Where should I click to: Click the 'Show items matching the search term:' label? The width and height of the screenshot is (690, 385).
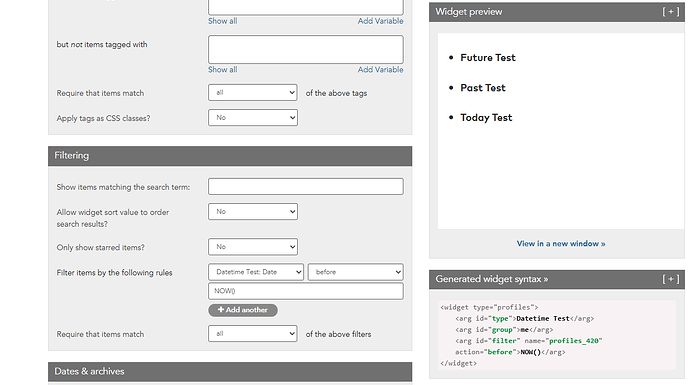click(123, 187)
